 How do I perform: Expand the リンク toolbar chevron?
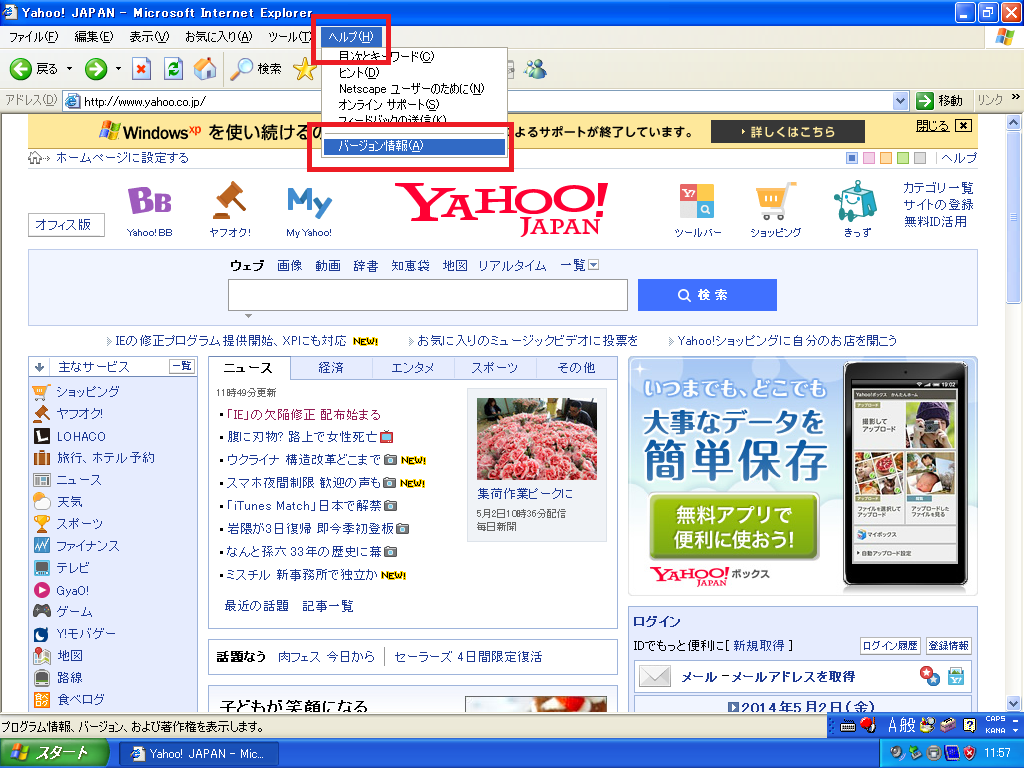1016,97
